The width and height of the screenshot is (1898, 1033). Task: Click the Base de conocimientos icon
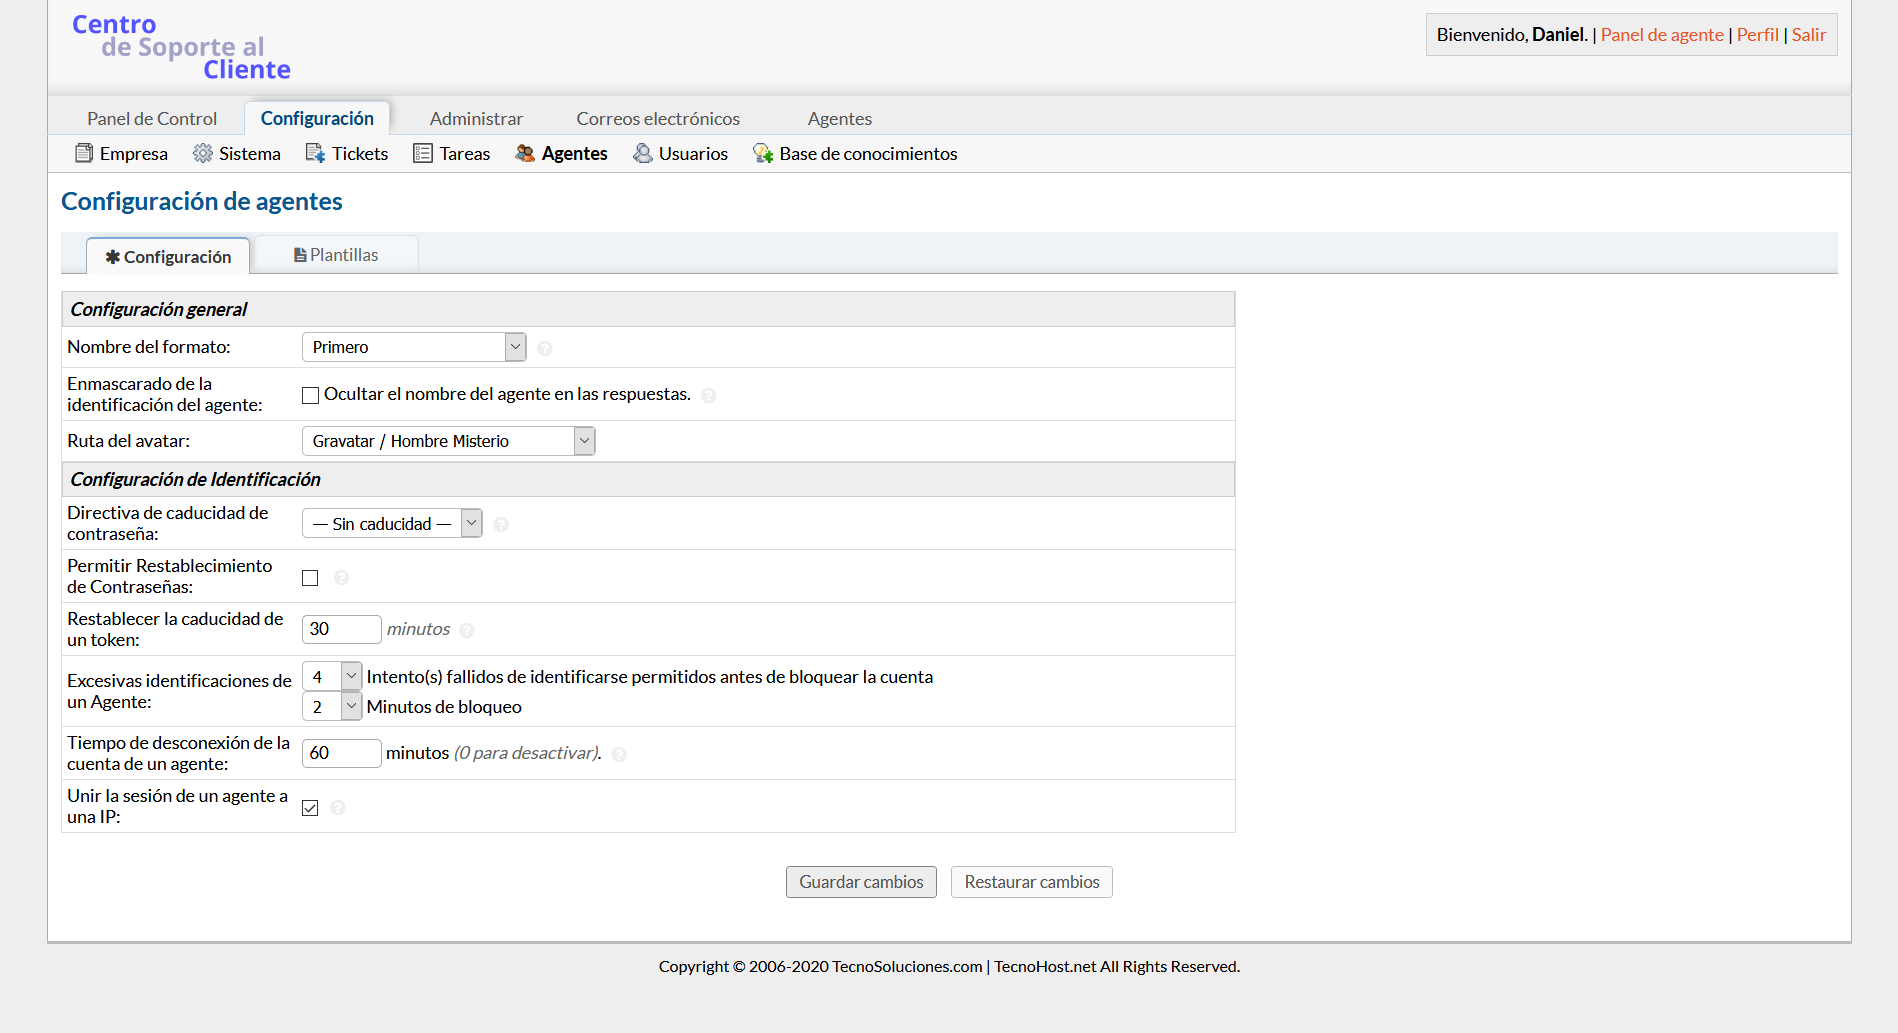tap(763, 153)
